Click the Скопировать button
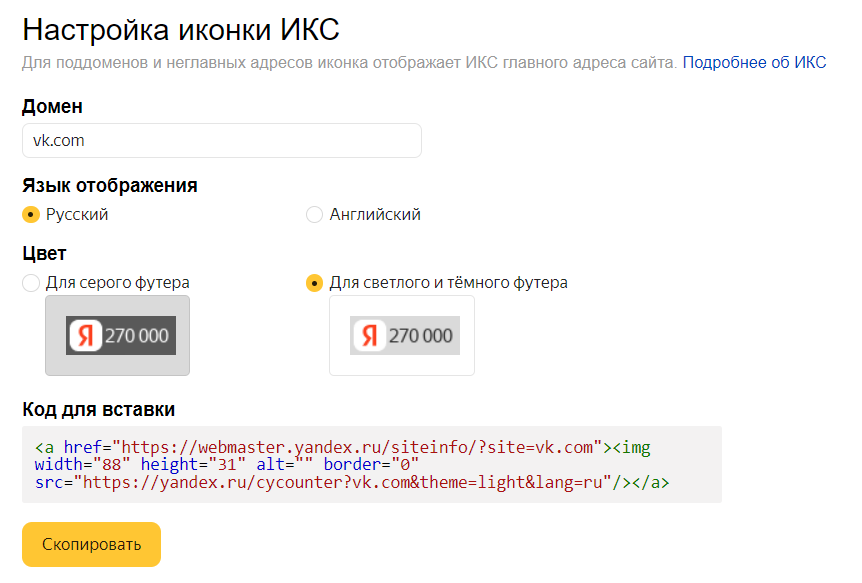Screen dimensions: 862x583 91,544
